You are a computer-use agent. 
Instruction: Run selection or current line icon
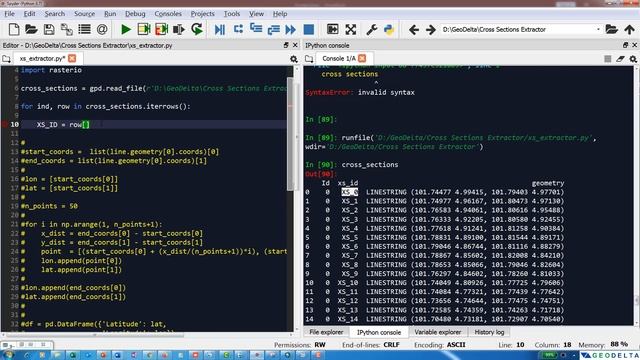(x=179, y=29)
